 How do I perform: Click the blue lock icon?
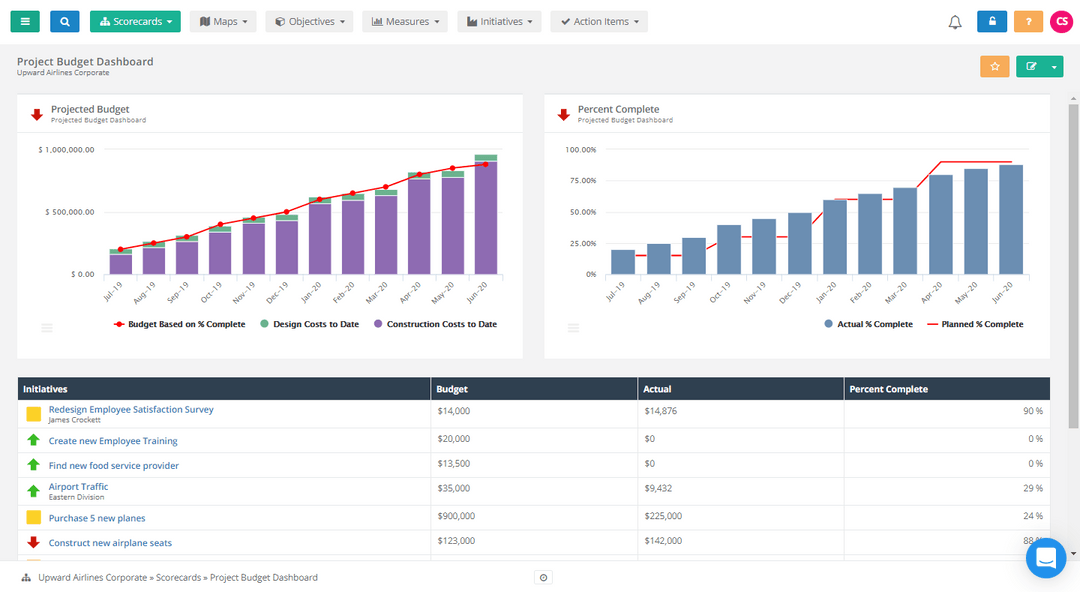point(991,21)
